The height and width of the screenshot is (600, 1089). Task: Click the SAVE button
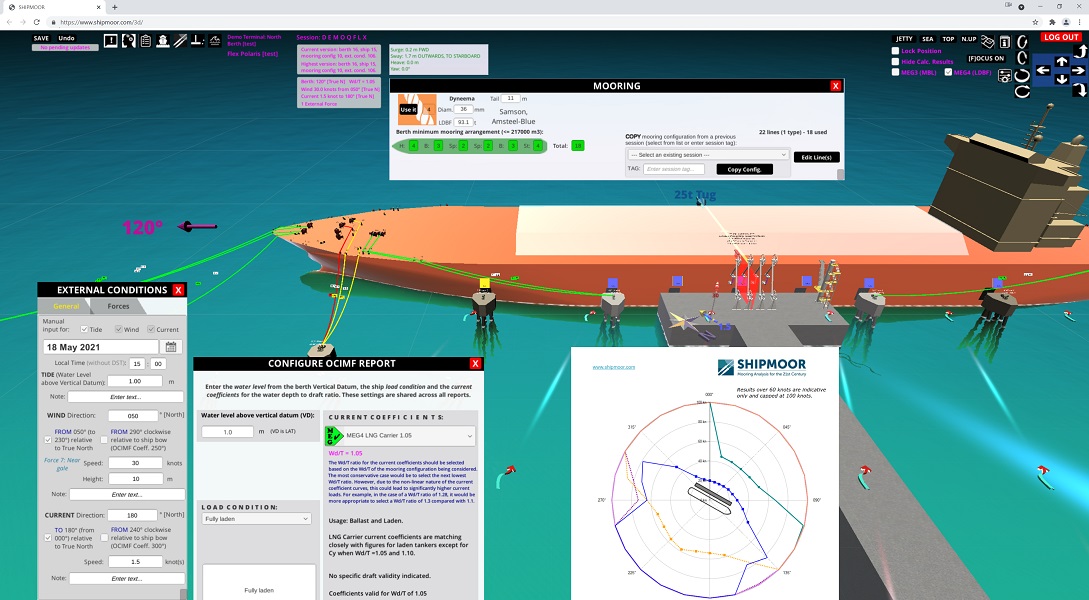[x=42, y=38]
